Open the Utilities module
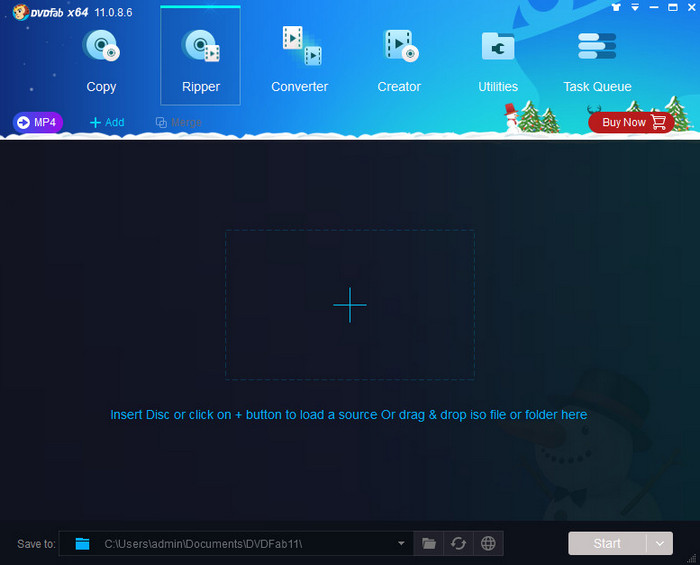700x565 pixels. point(498,61)
